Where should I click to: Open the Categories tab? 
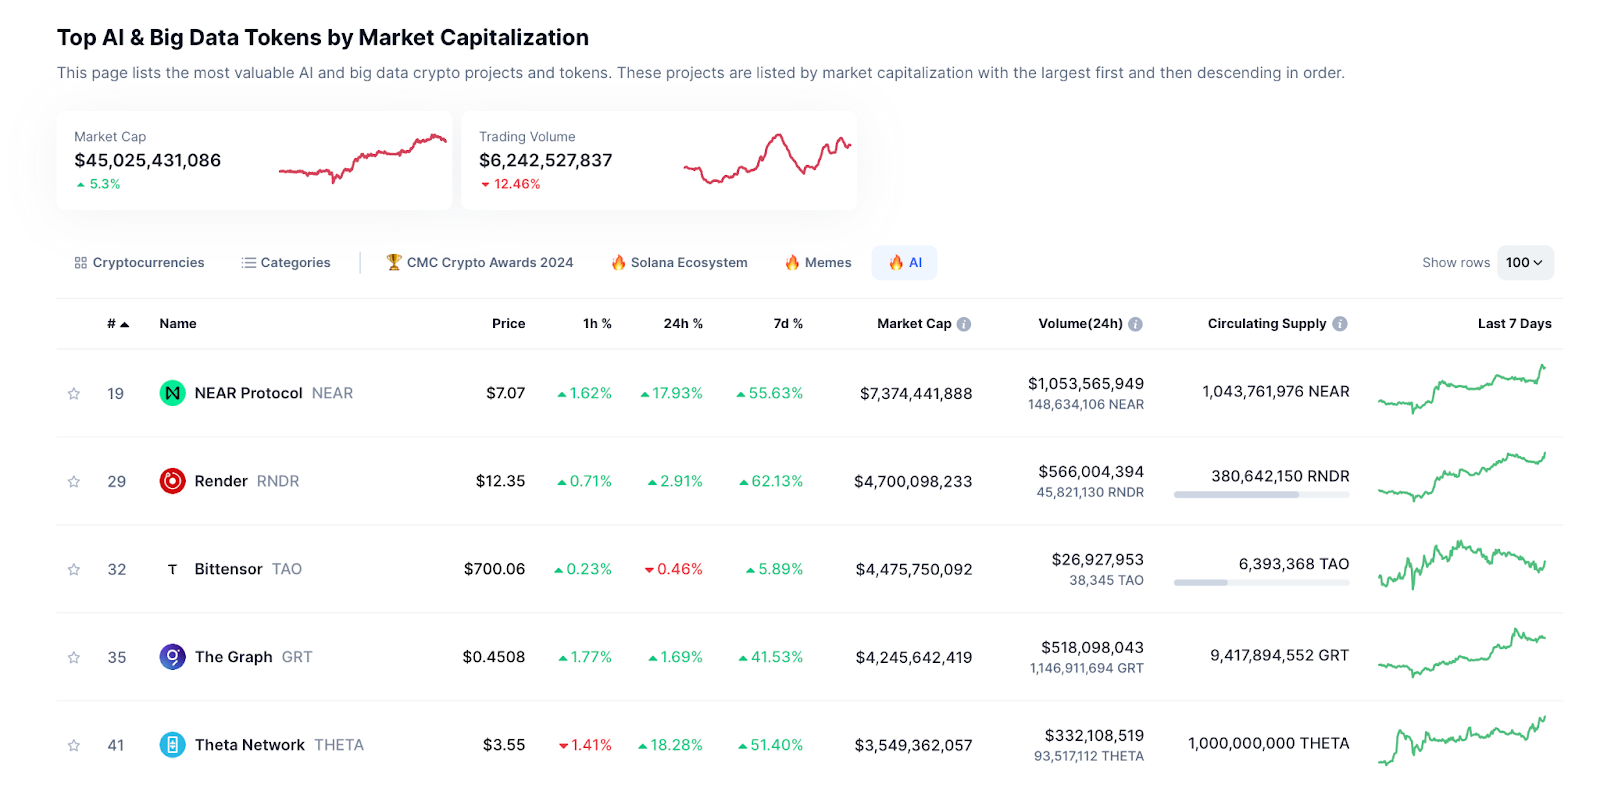tap(286, 263)
